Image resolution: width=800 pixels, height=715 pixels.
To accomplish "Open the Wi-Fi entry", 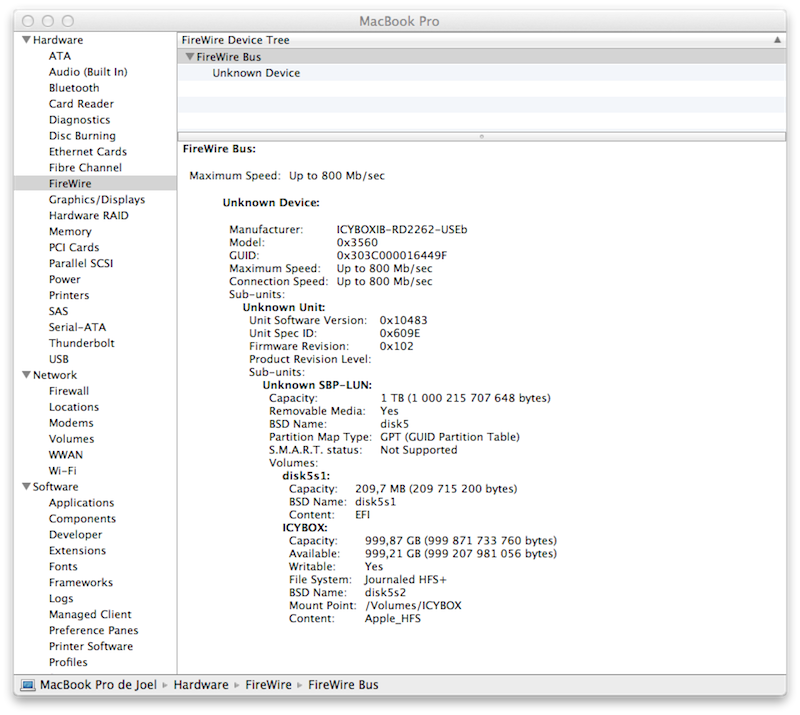I will [62, 471].
